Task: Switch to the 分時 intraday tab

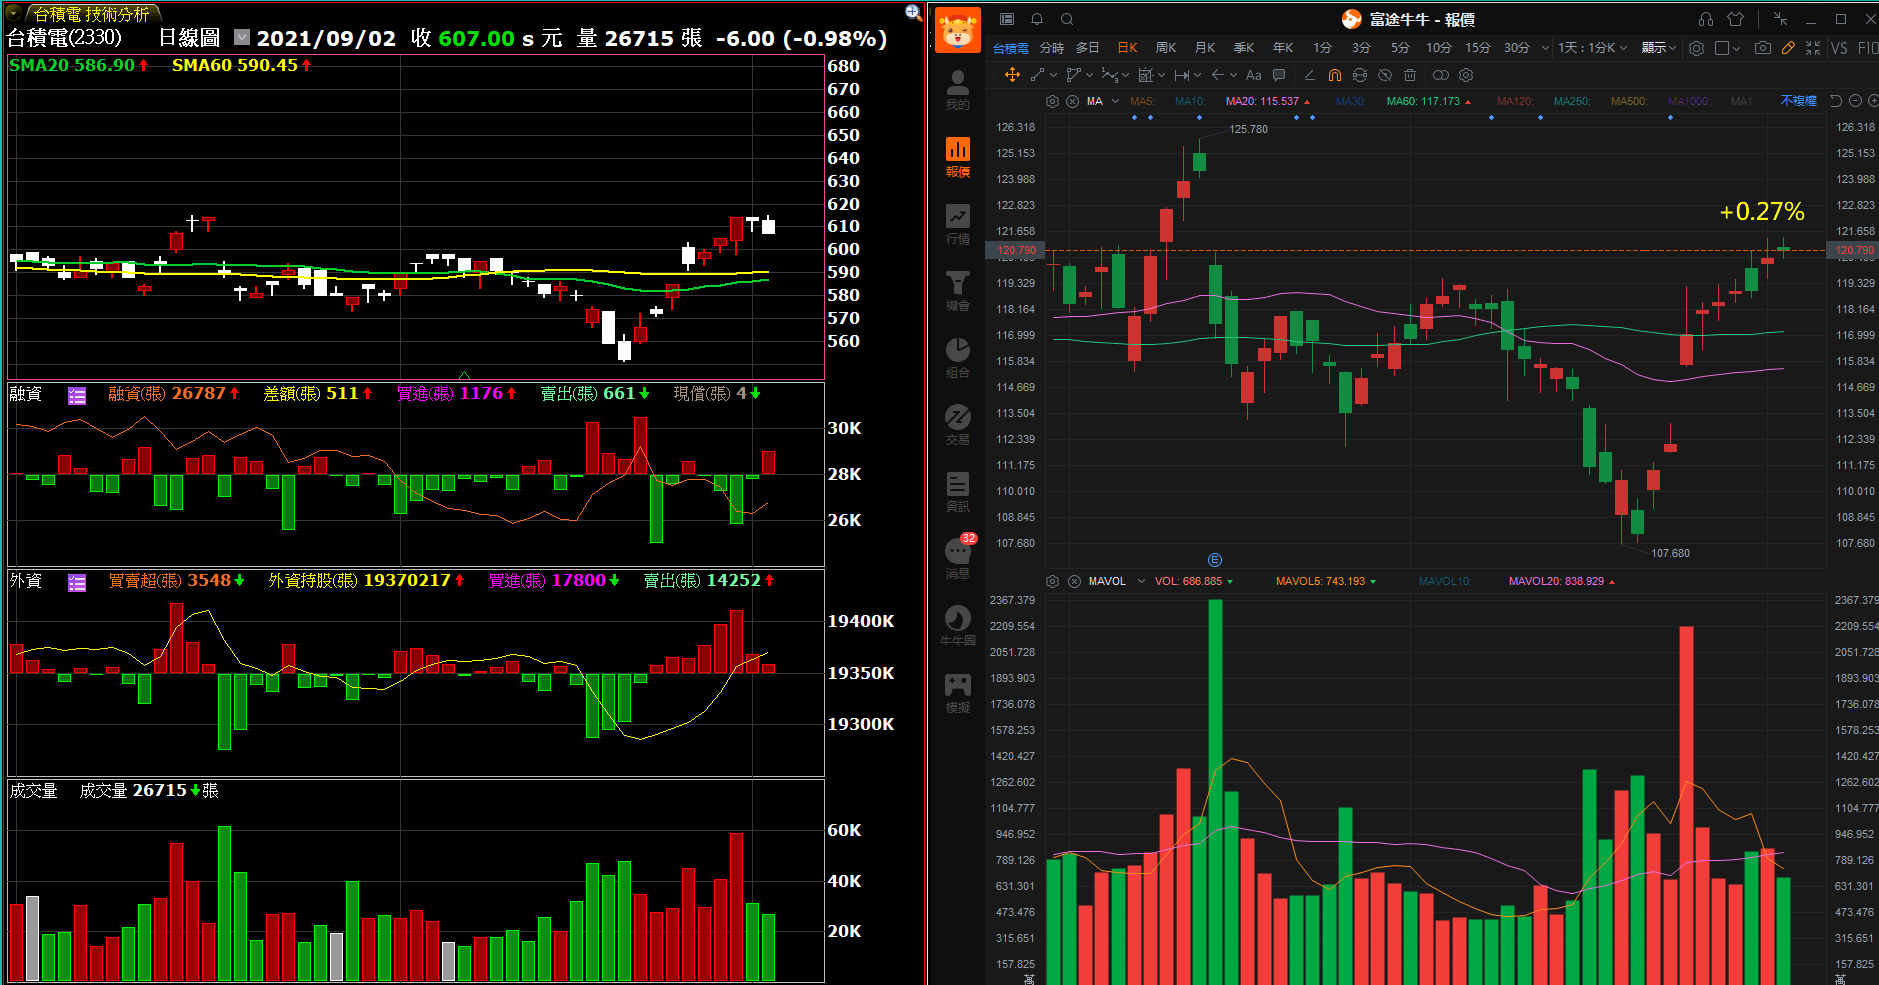Action: click(1051, 48)
